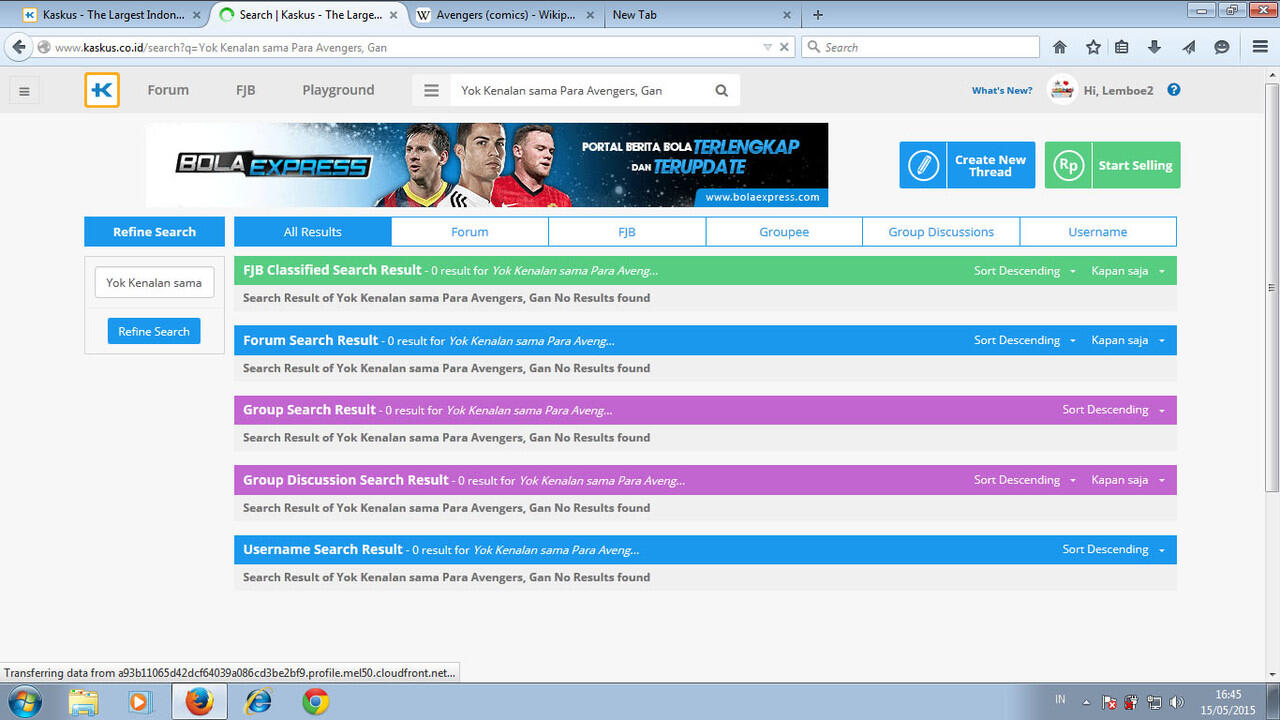Select the All Results tab
1280x720 pixels.
(313, 232)
